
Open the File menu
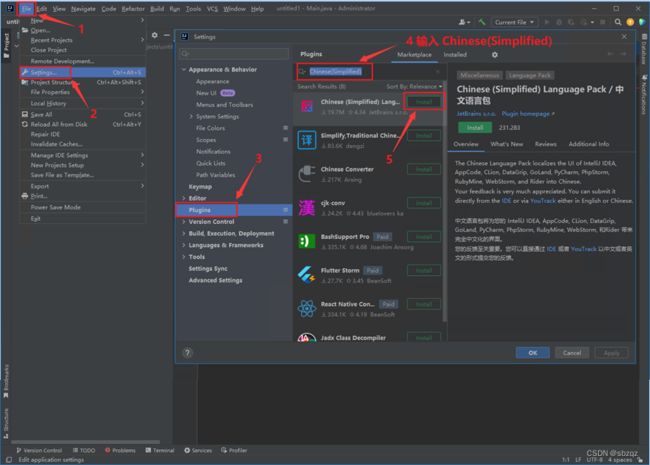27,9
